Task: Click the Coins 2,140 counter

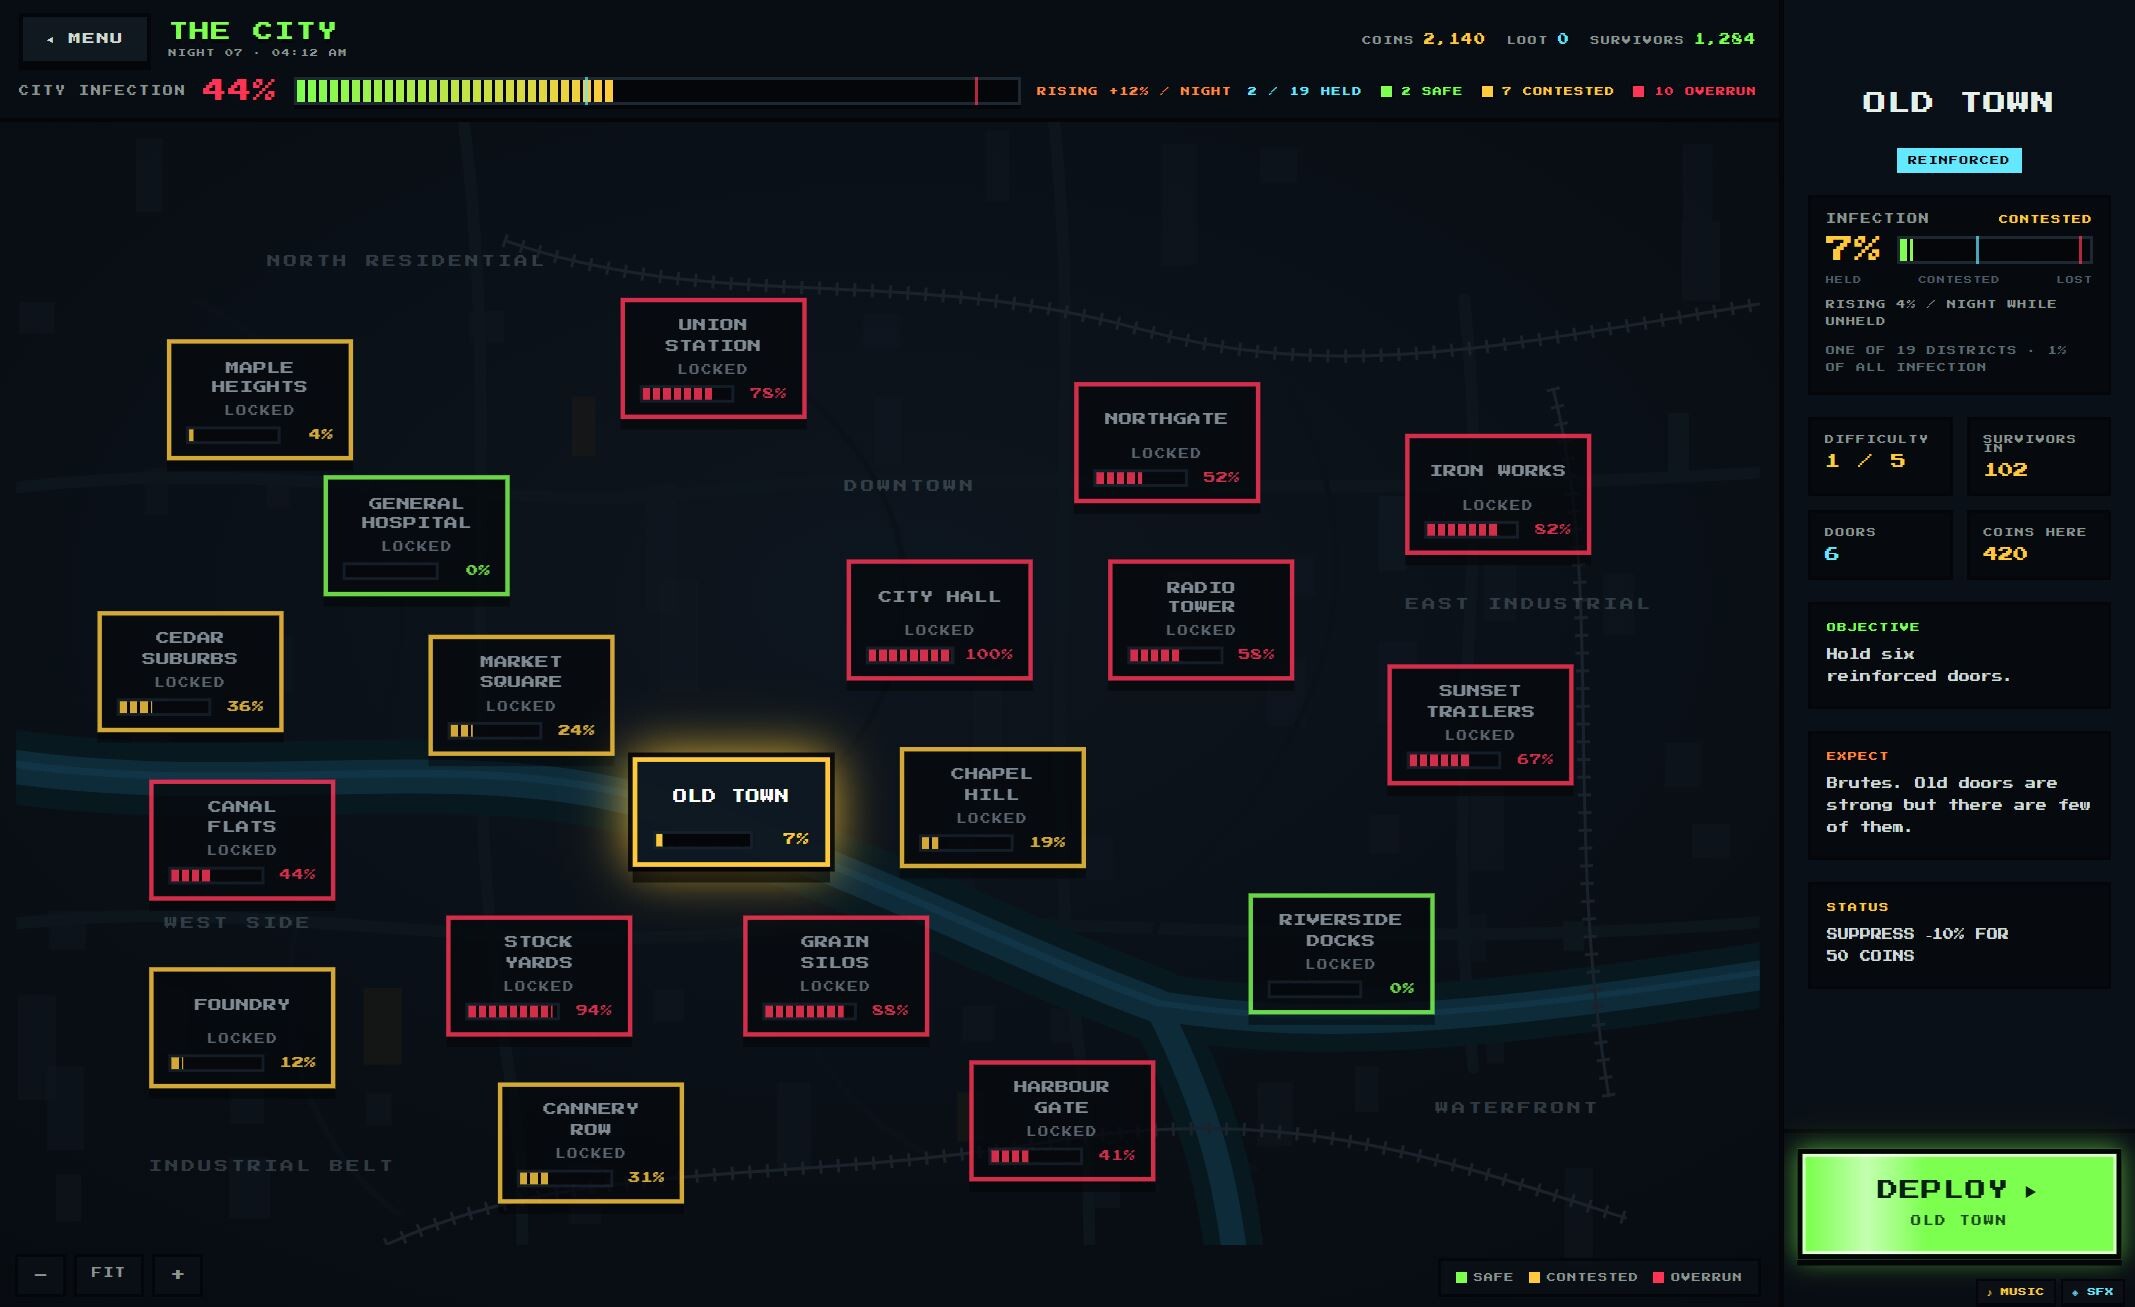Action: (x=1423, y=39)
